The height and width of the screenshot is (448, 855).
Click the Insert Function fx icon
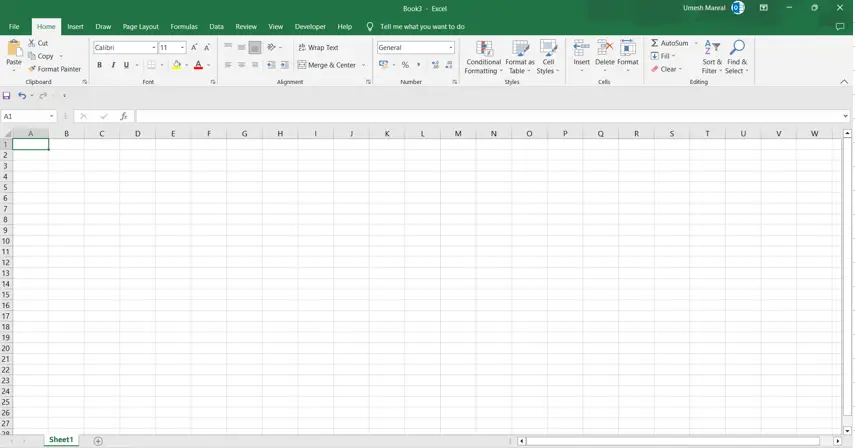[124, 116]
